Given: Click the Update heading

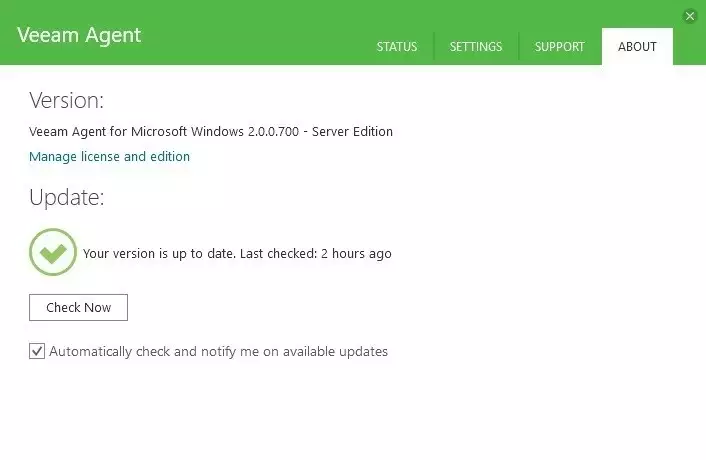Looking at the screenshot, I should [x=66, y=197].
